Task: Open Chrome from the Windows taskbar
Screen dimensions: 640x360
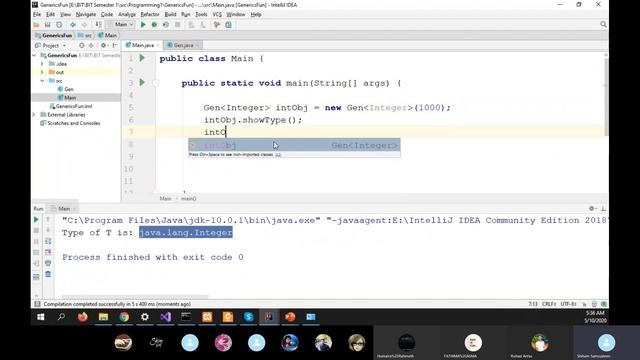Action: coord(124,317)
